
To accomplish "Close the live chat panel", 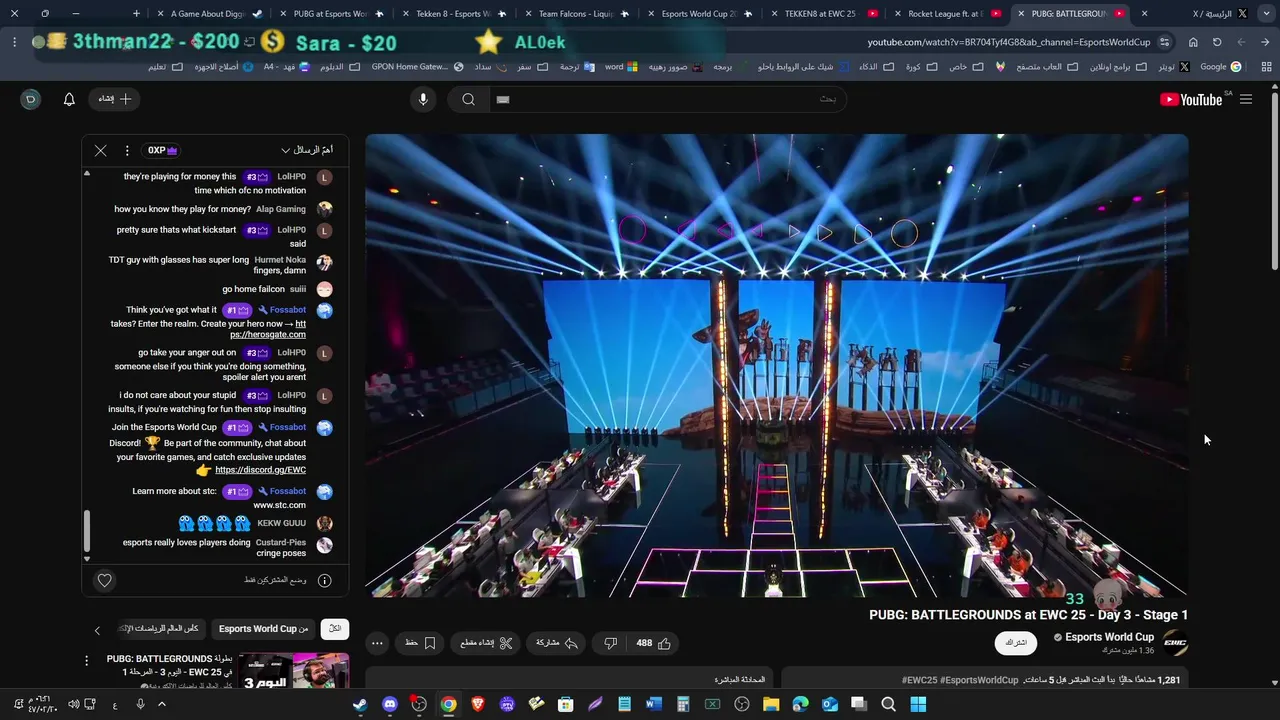I will tap(101, 150).
